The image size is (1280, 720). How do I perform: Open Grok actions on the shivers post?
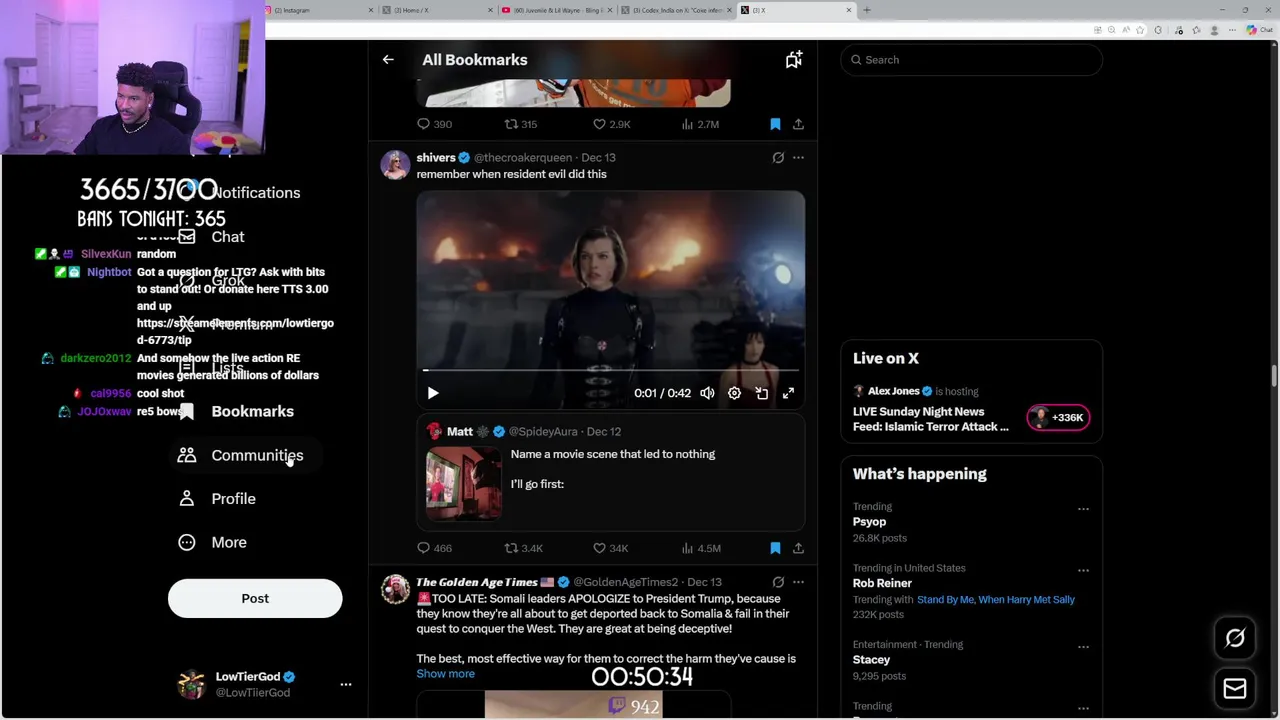pos(778,158)
